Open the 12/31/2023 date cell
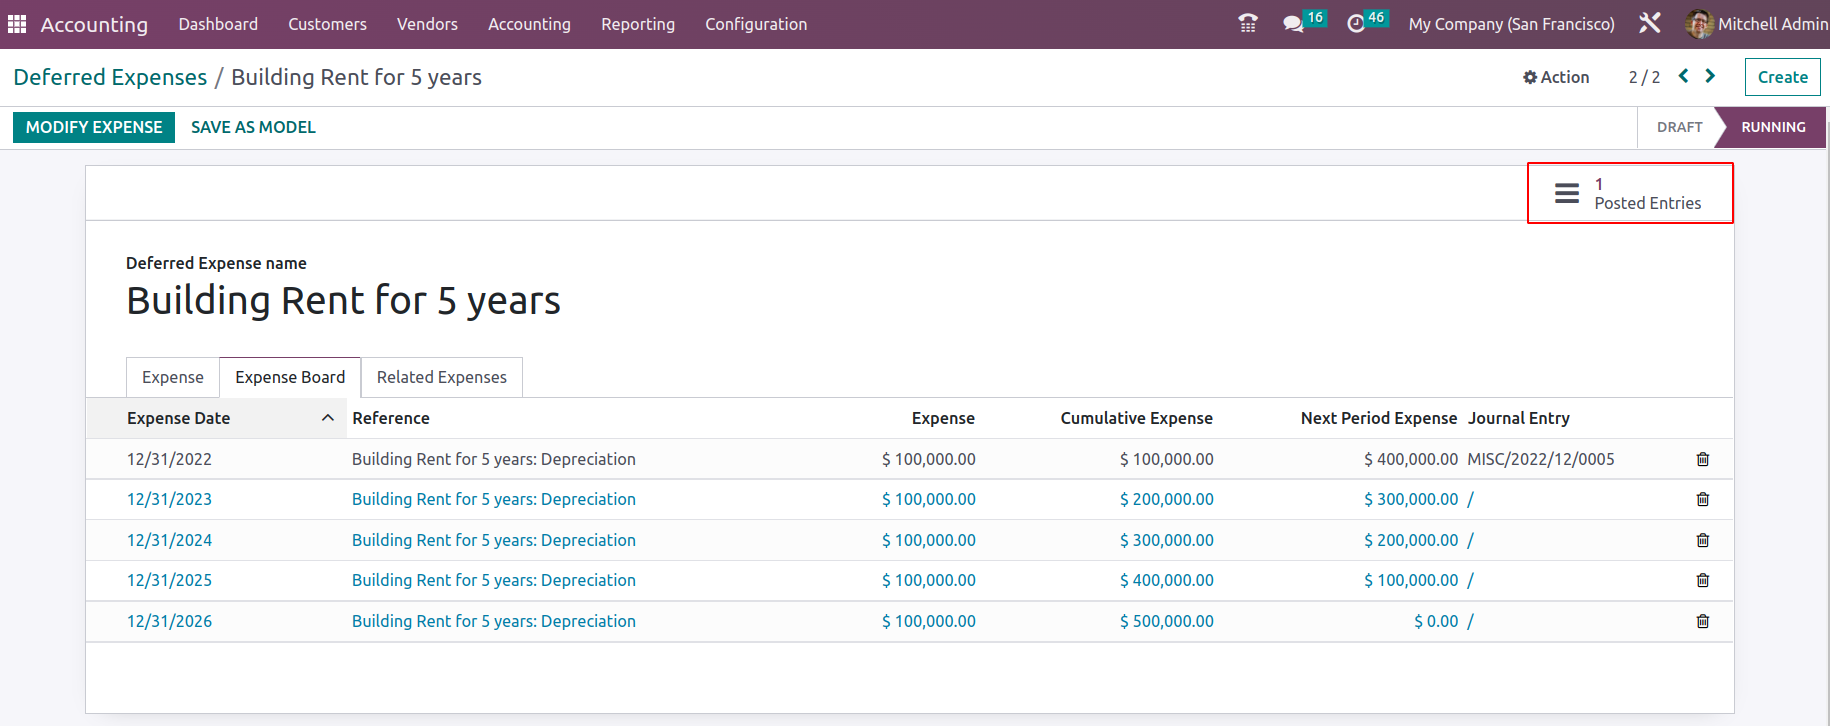Image resolution: width=1830 pixels, height=726 pixels. (x=169, y=499)
